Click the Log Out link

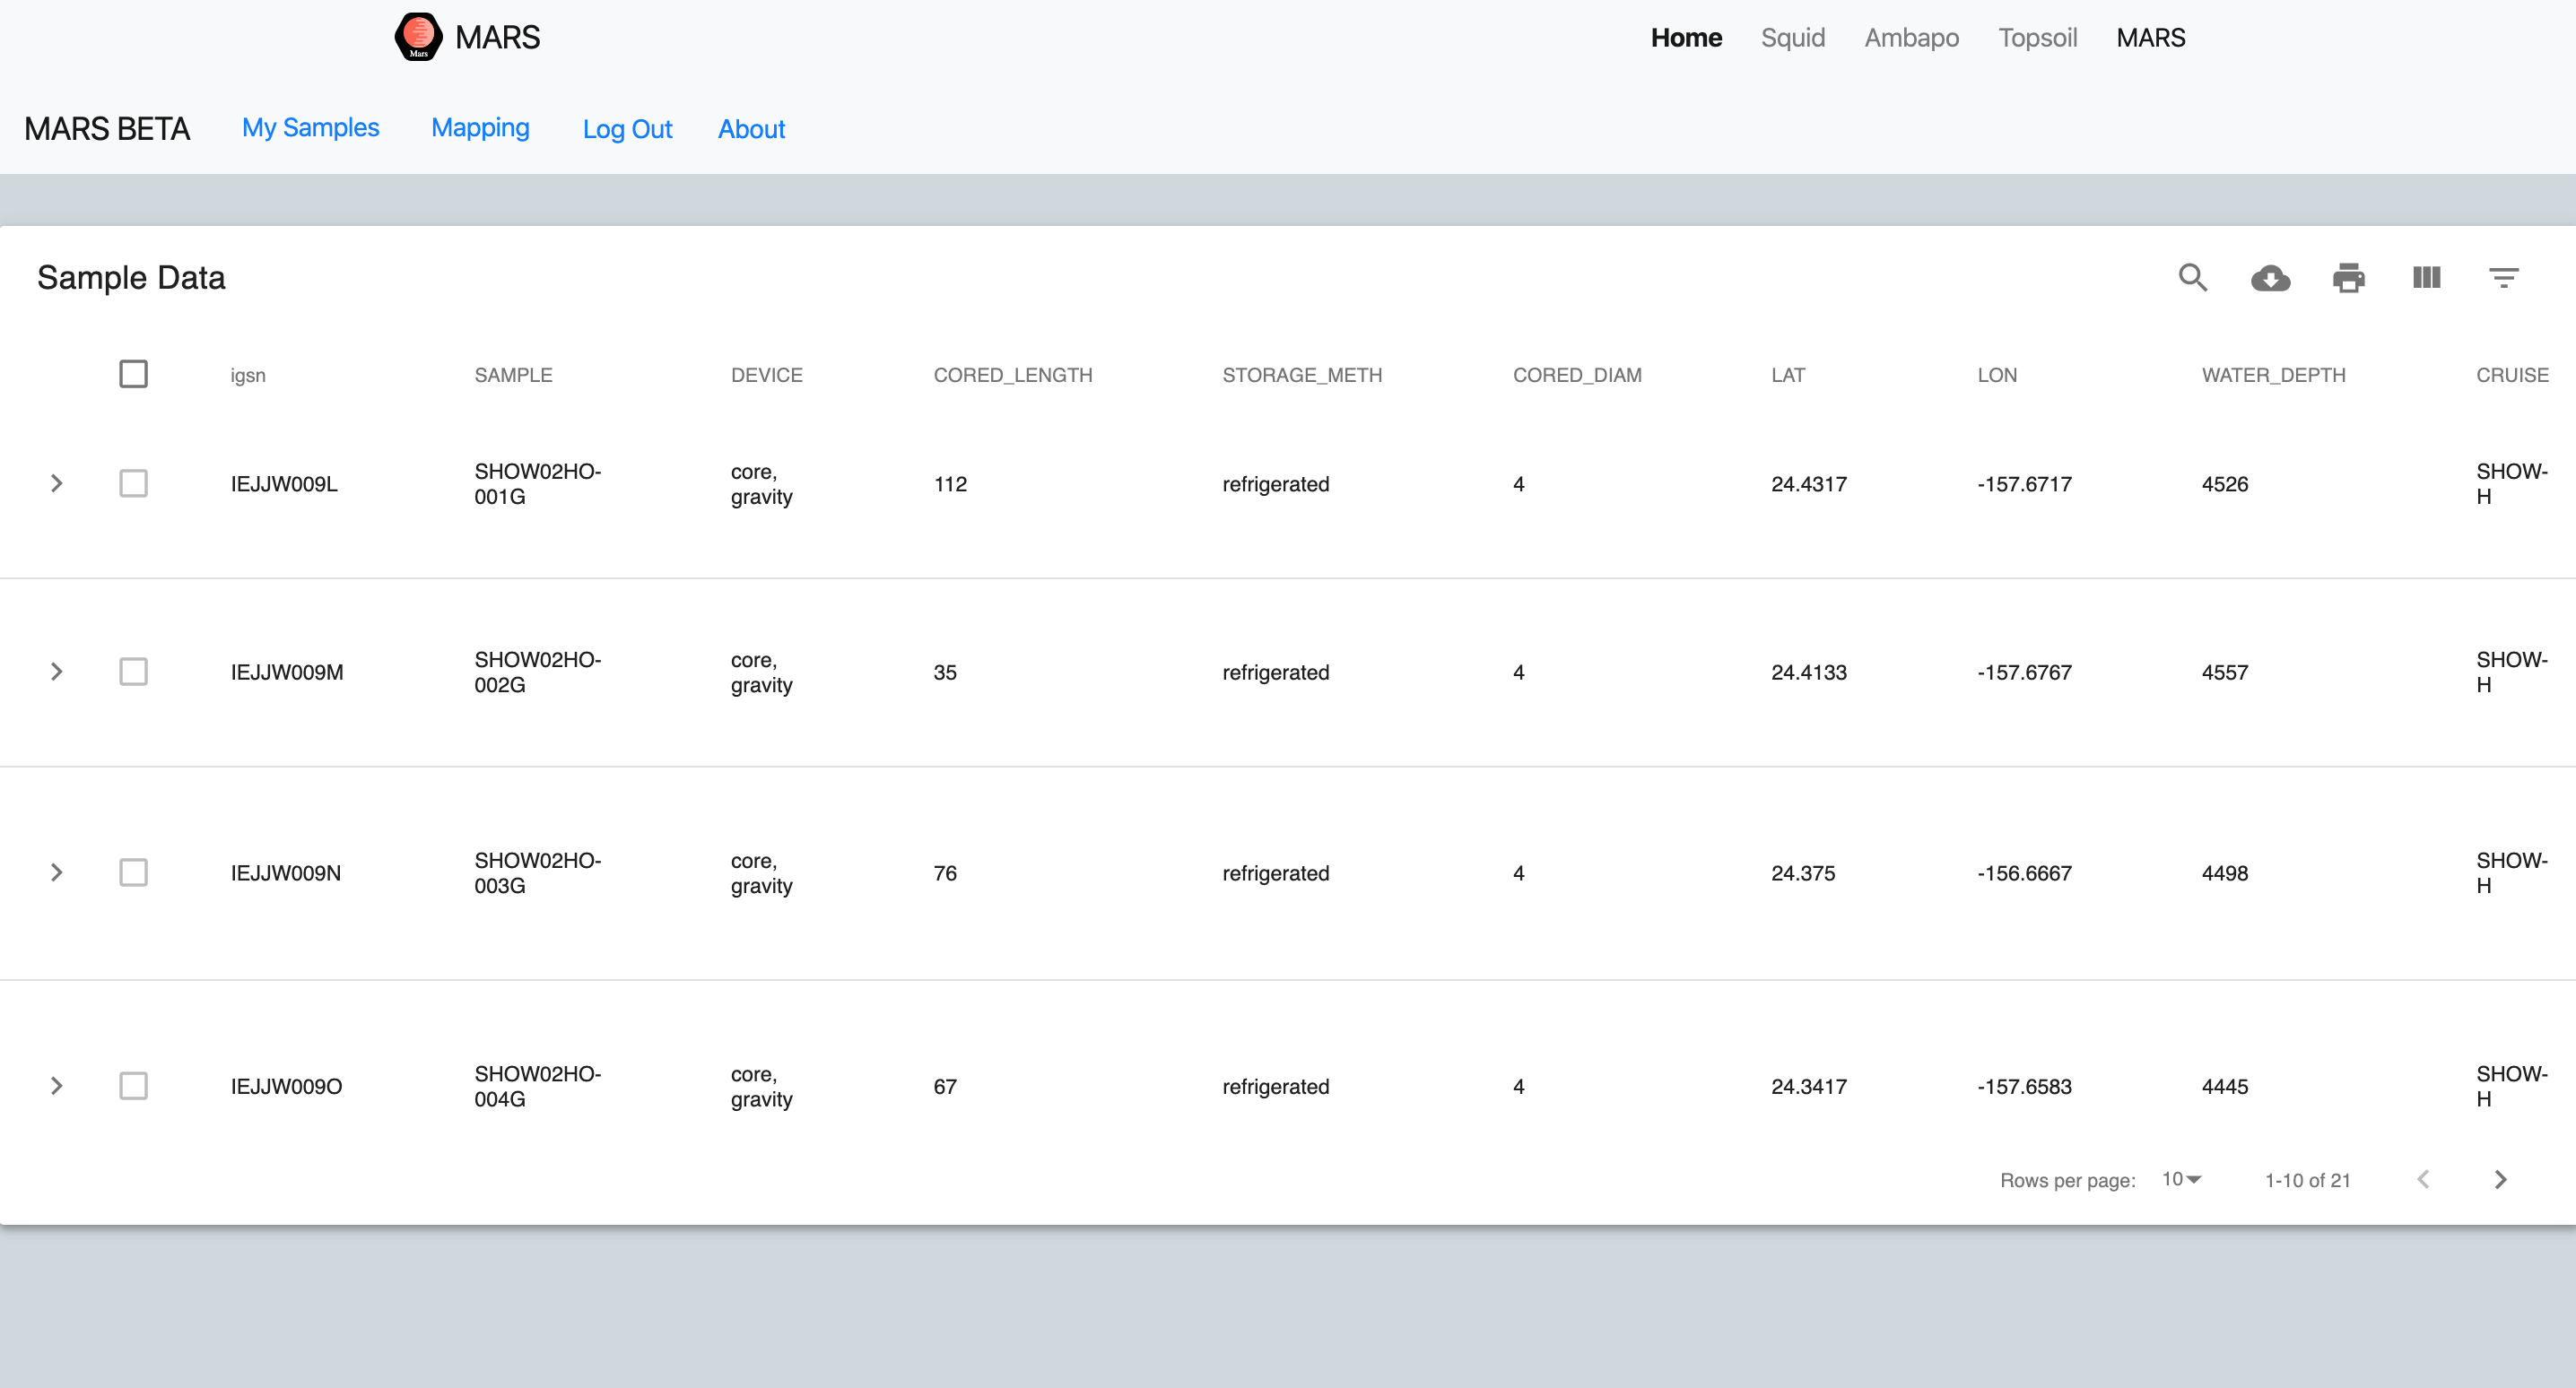pyautogui.click(x=627, y=129)
